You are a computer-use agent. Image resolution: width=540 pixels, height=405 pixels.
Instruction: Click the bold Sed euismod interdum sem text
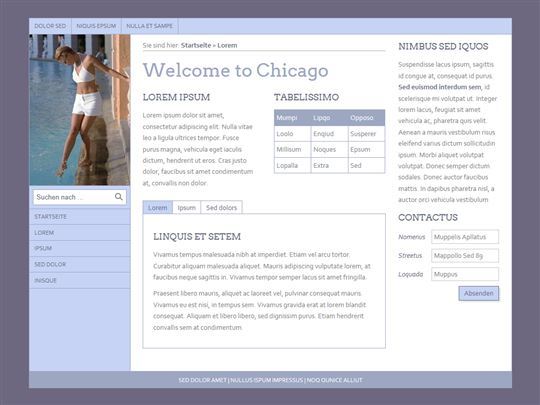[x=440, y=87]
